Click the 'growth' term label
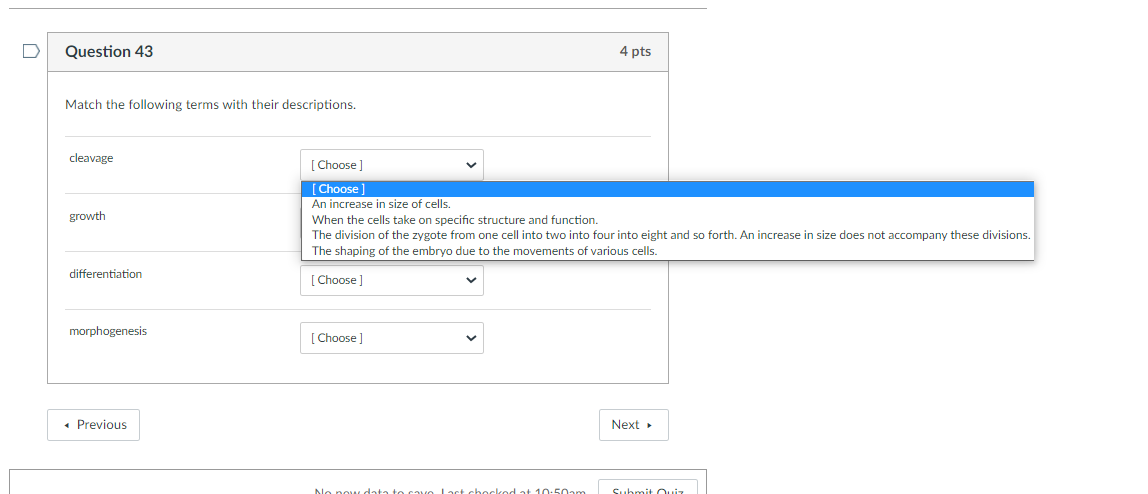Image resolution: width=1148 pixels, height=494 pixels. tap(87, 216)
